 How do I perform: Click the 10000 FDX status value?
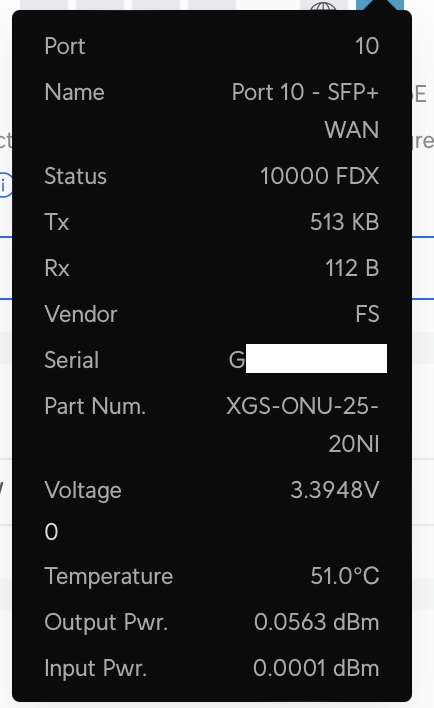(x=319, y=176)
